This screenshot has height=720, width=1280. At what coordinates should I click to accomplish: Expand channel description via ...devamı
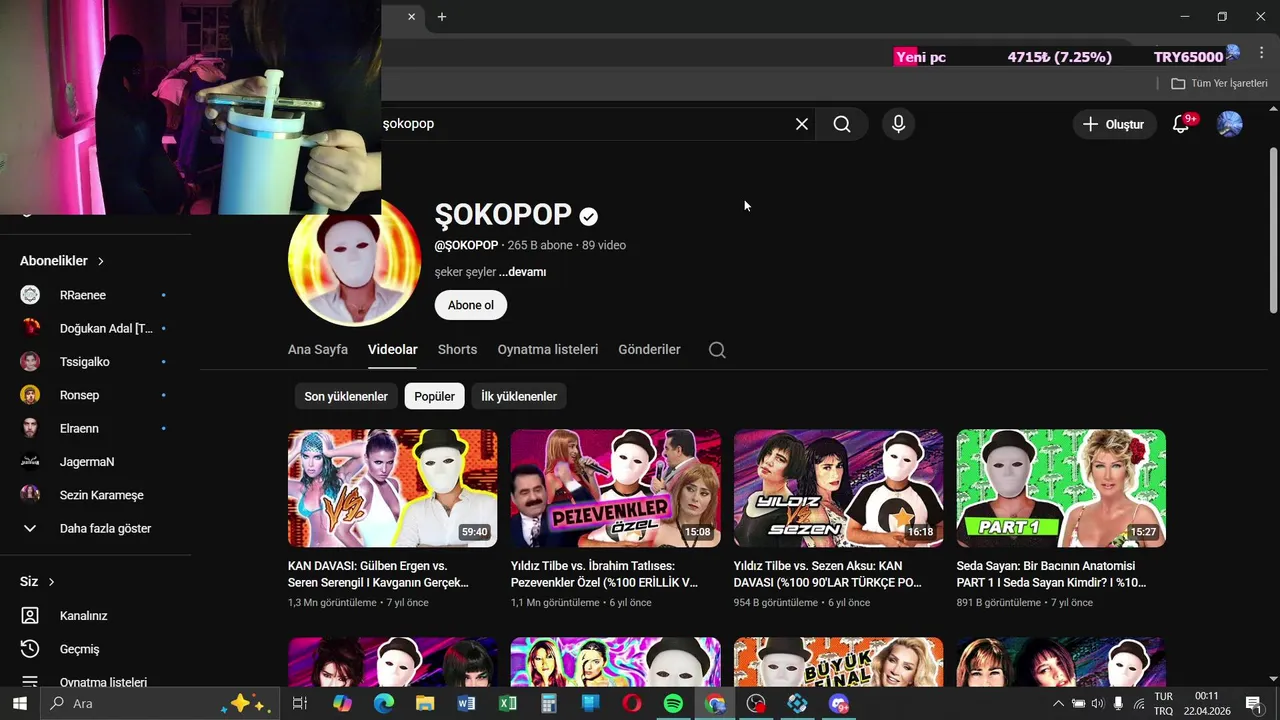pos(522,272)
